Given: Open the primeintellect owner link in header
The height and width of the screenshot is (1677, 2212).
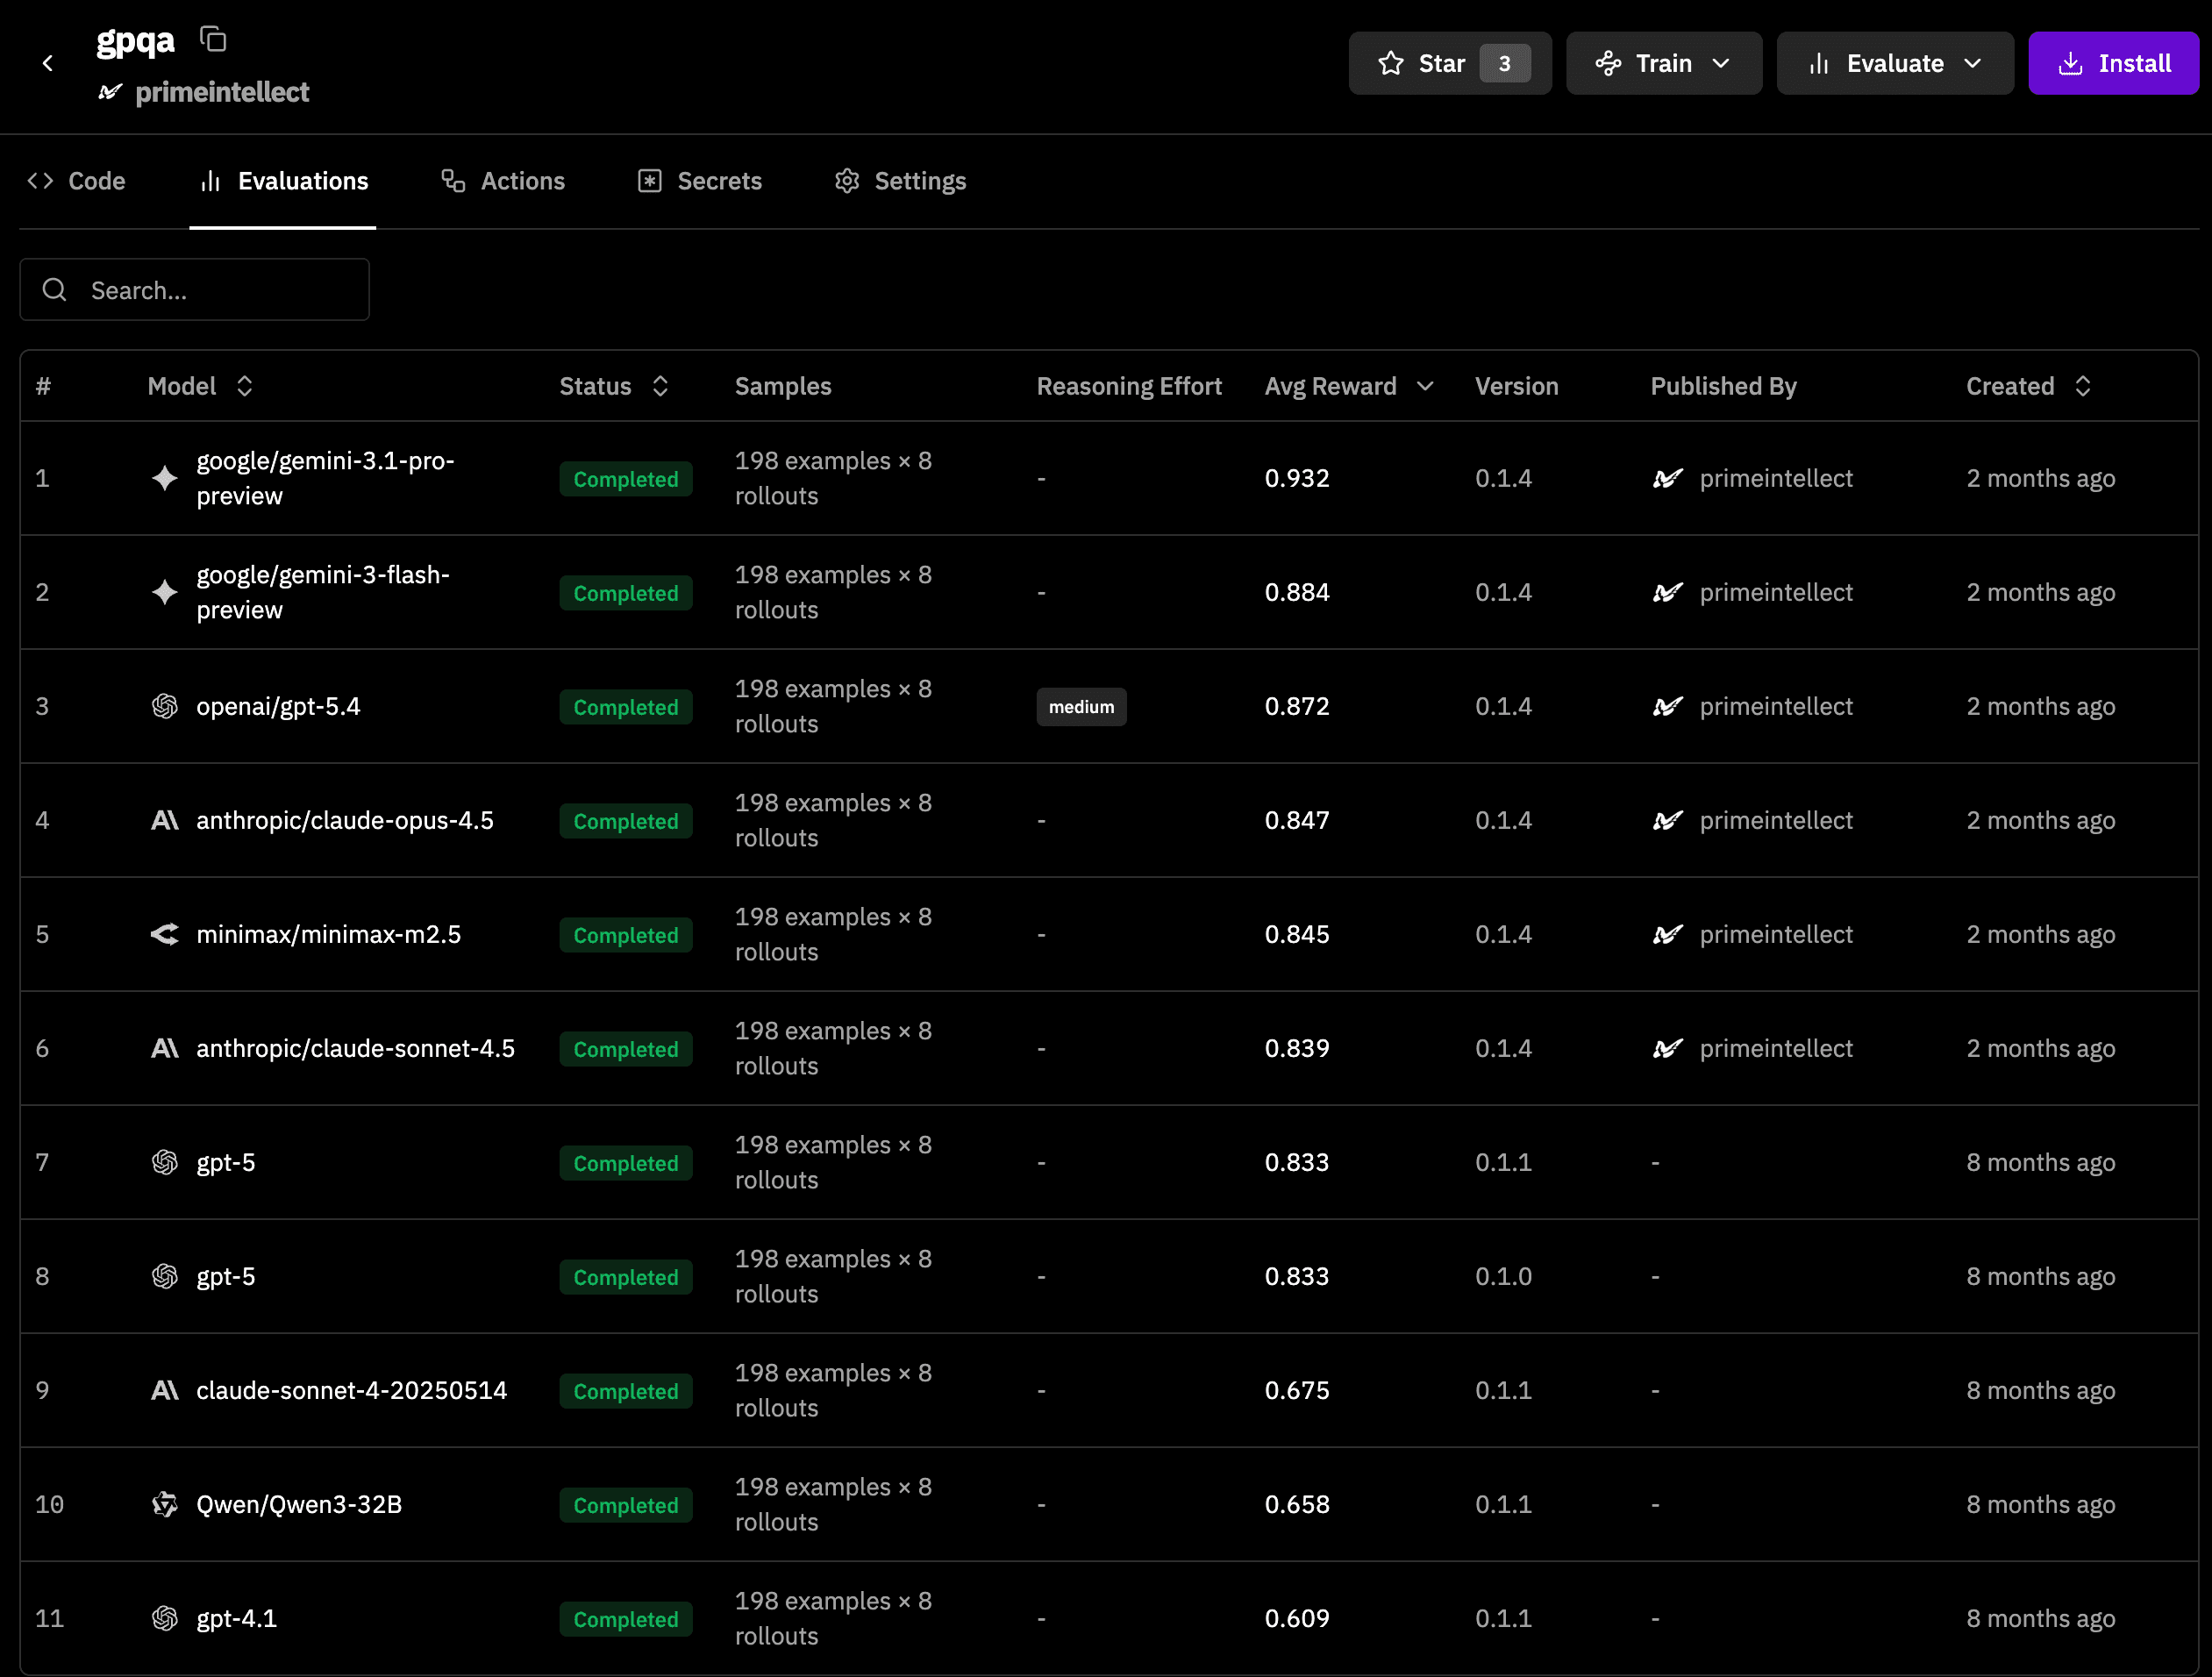Looking at the screenshot, I should (222, 92).
